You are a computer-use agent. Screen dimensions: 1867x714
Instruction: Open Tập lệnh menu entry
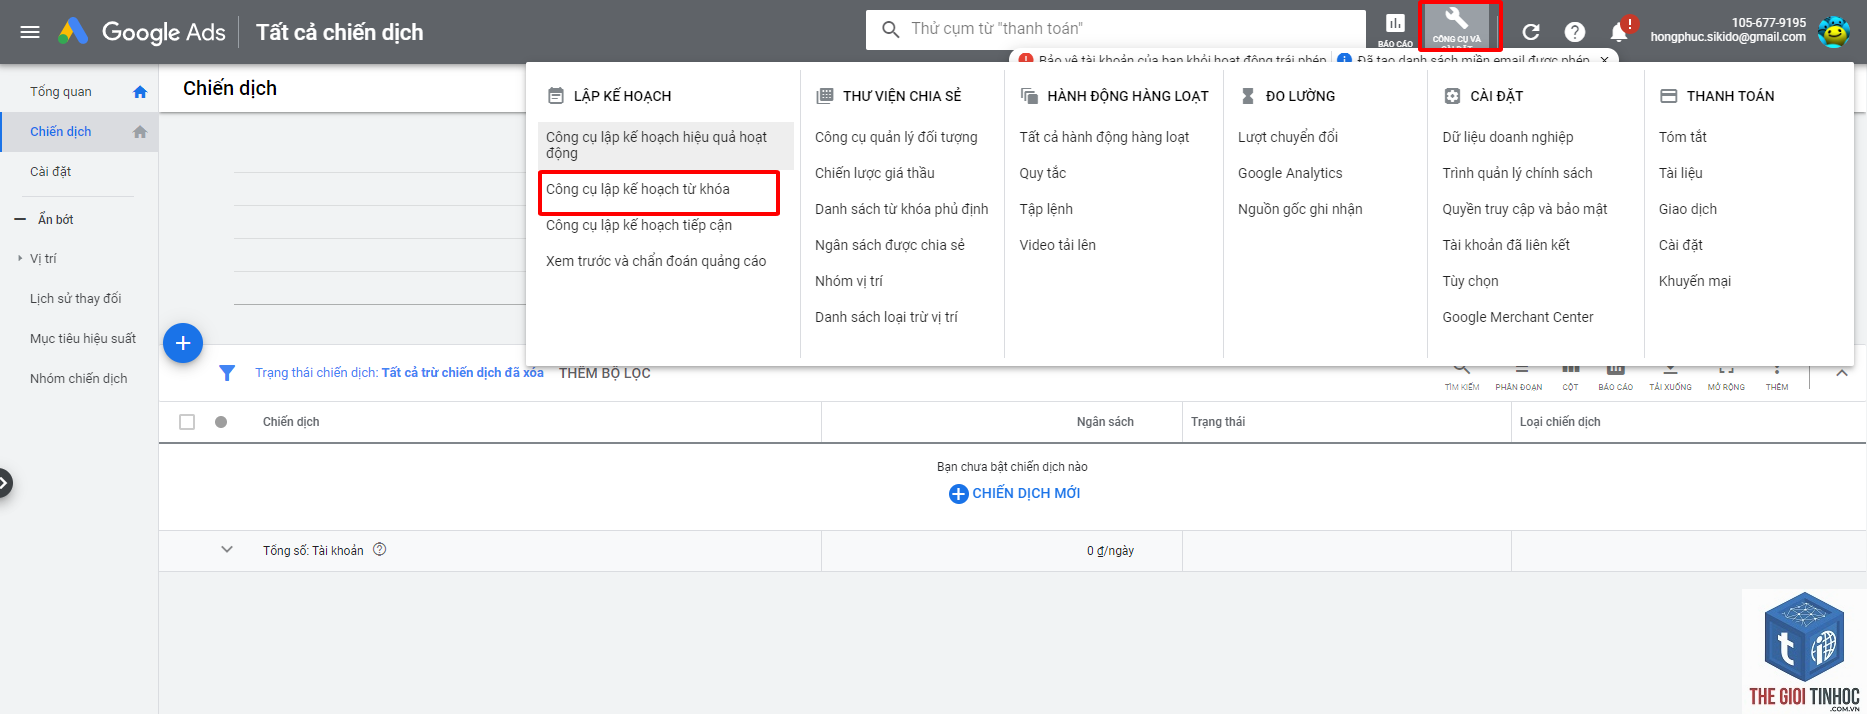pos(1046,209)
